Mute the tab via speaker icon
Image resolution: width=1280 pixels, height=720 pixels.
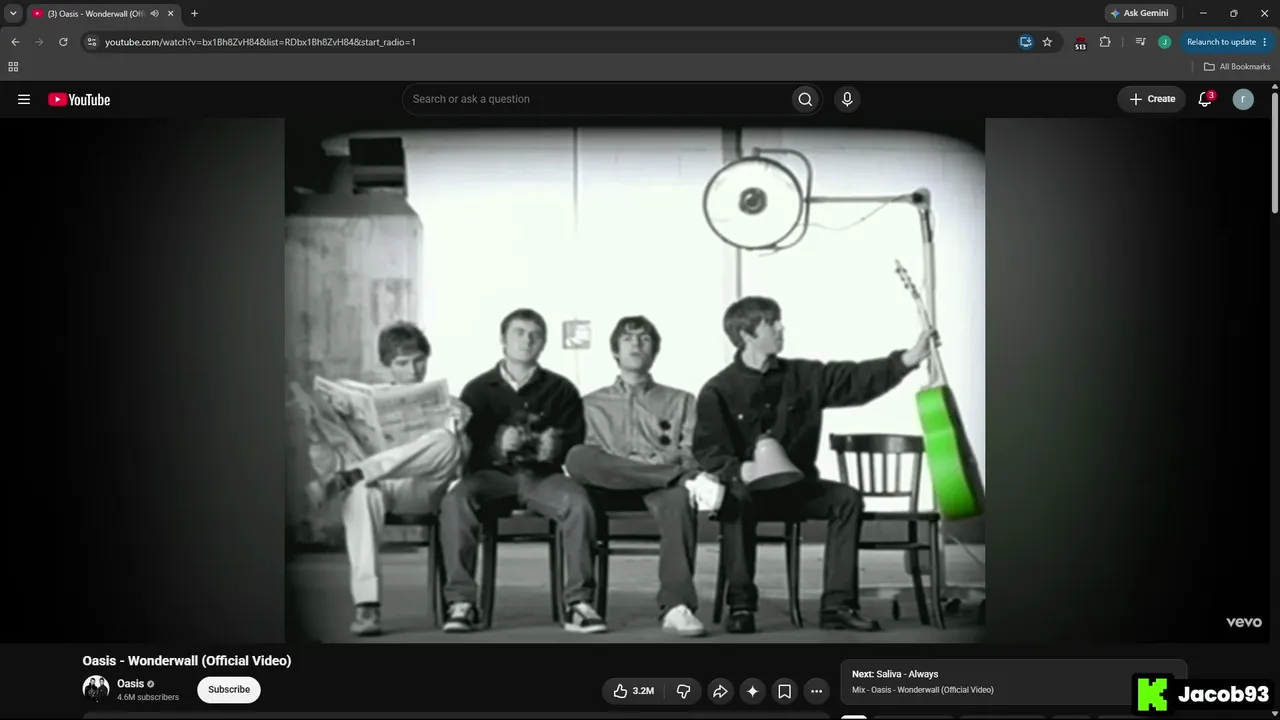click(x=155, y=13)
